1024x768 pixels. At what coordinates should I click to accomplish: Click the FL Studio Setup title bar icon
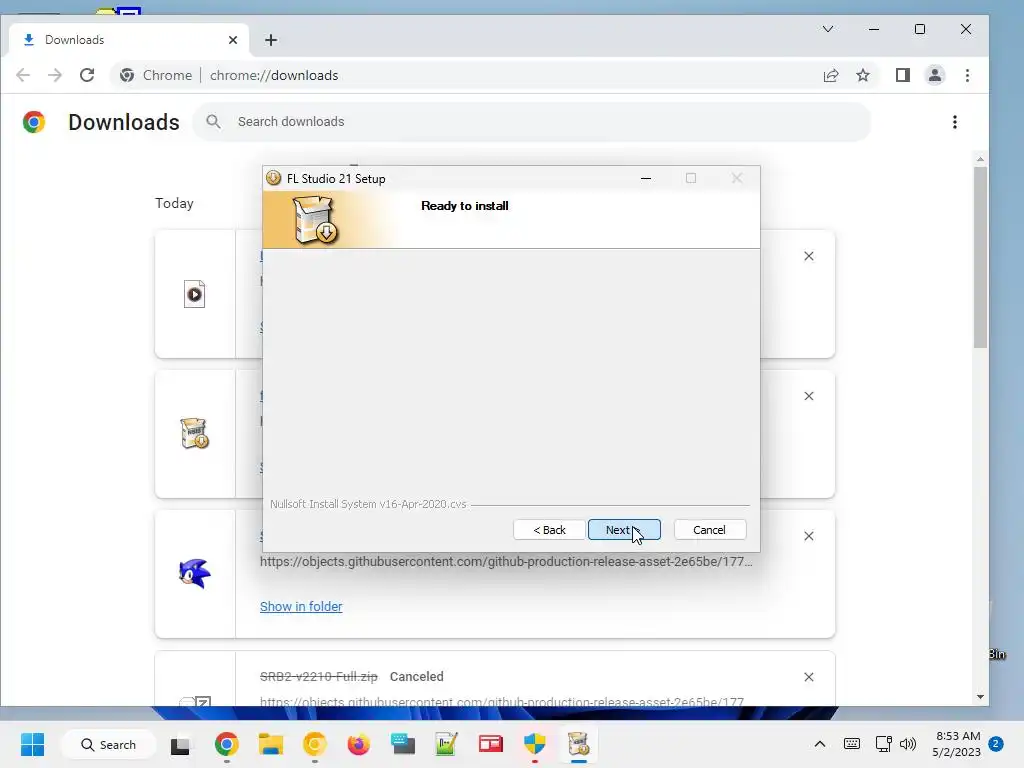pos(274,178)
